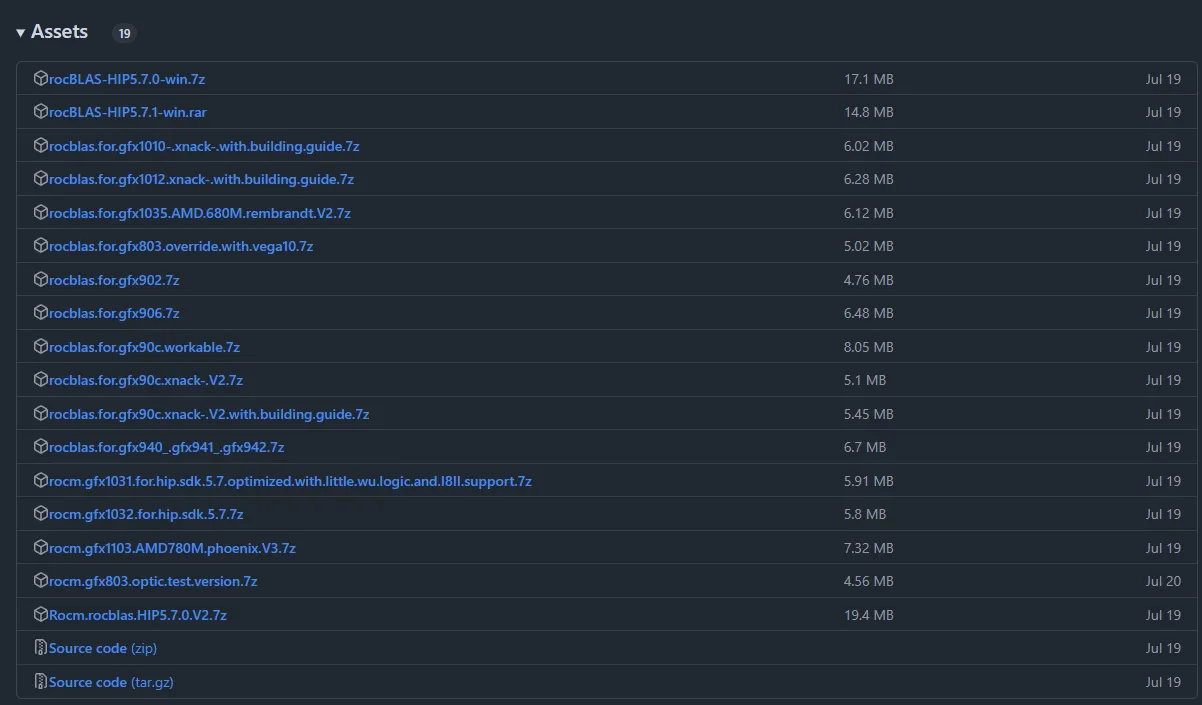
Task: Click package icon beside rocBLAS-HIP5.7.1-win.rar
Action: (x=41, y=111)
